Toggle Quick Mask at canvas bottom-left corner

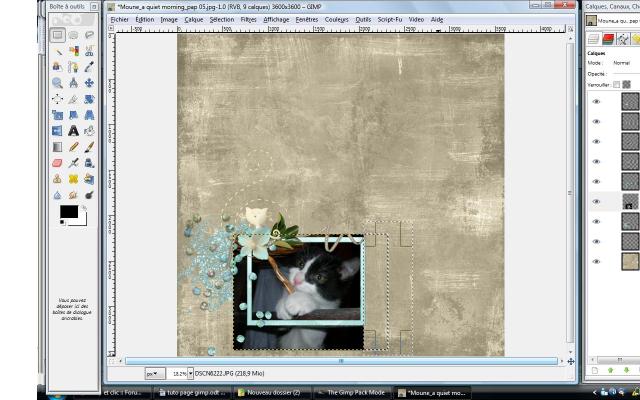click(111, 361)
